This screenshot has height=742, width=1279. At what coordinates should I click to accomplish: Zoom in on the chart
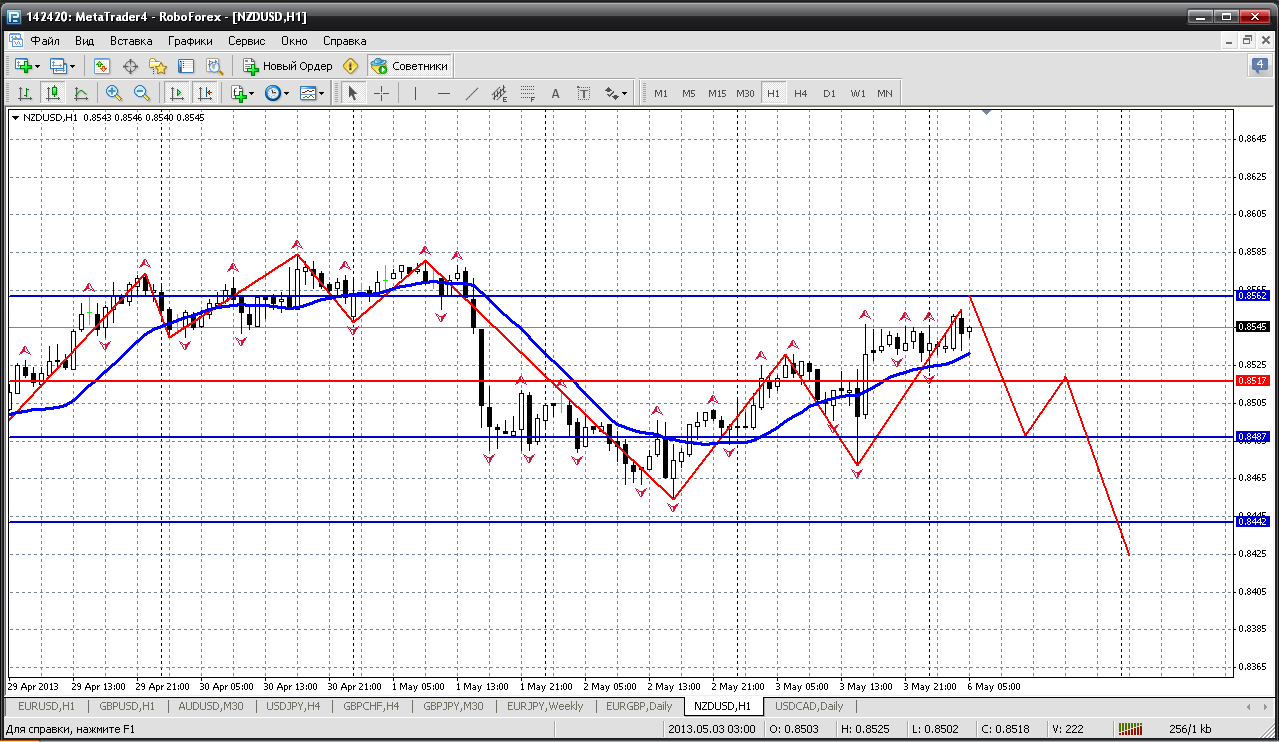[114, 93]
